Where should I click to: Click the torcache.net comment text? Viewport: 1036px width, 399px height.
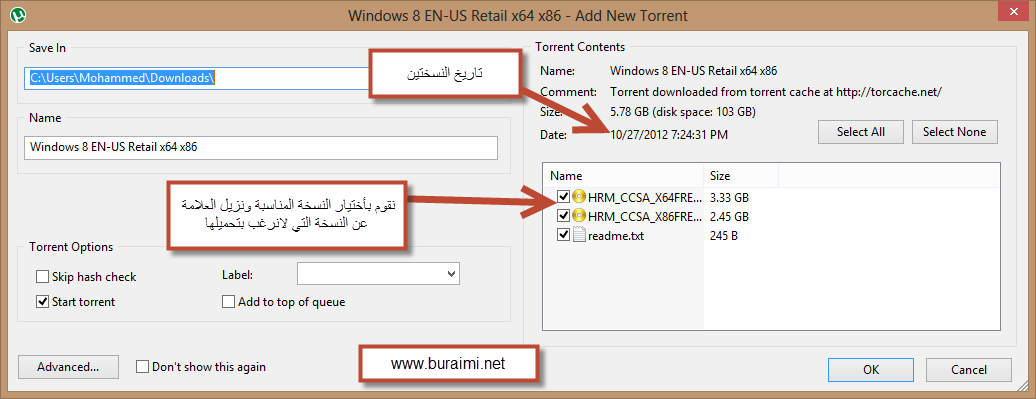tap(775, 92)
